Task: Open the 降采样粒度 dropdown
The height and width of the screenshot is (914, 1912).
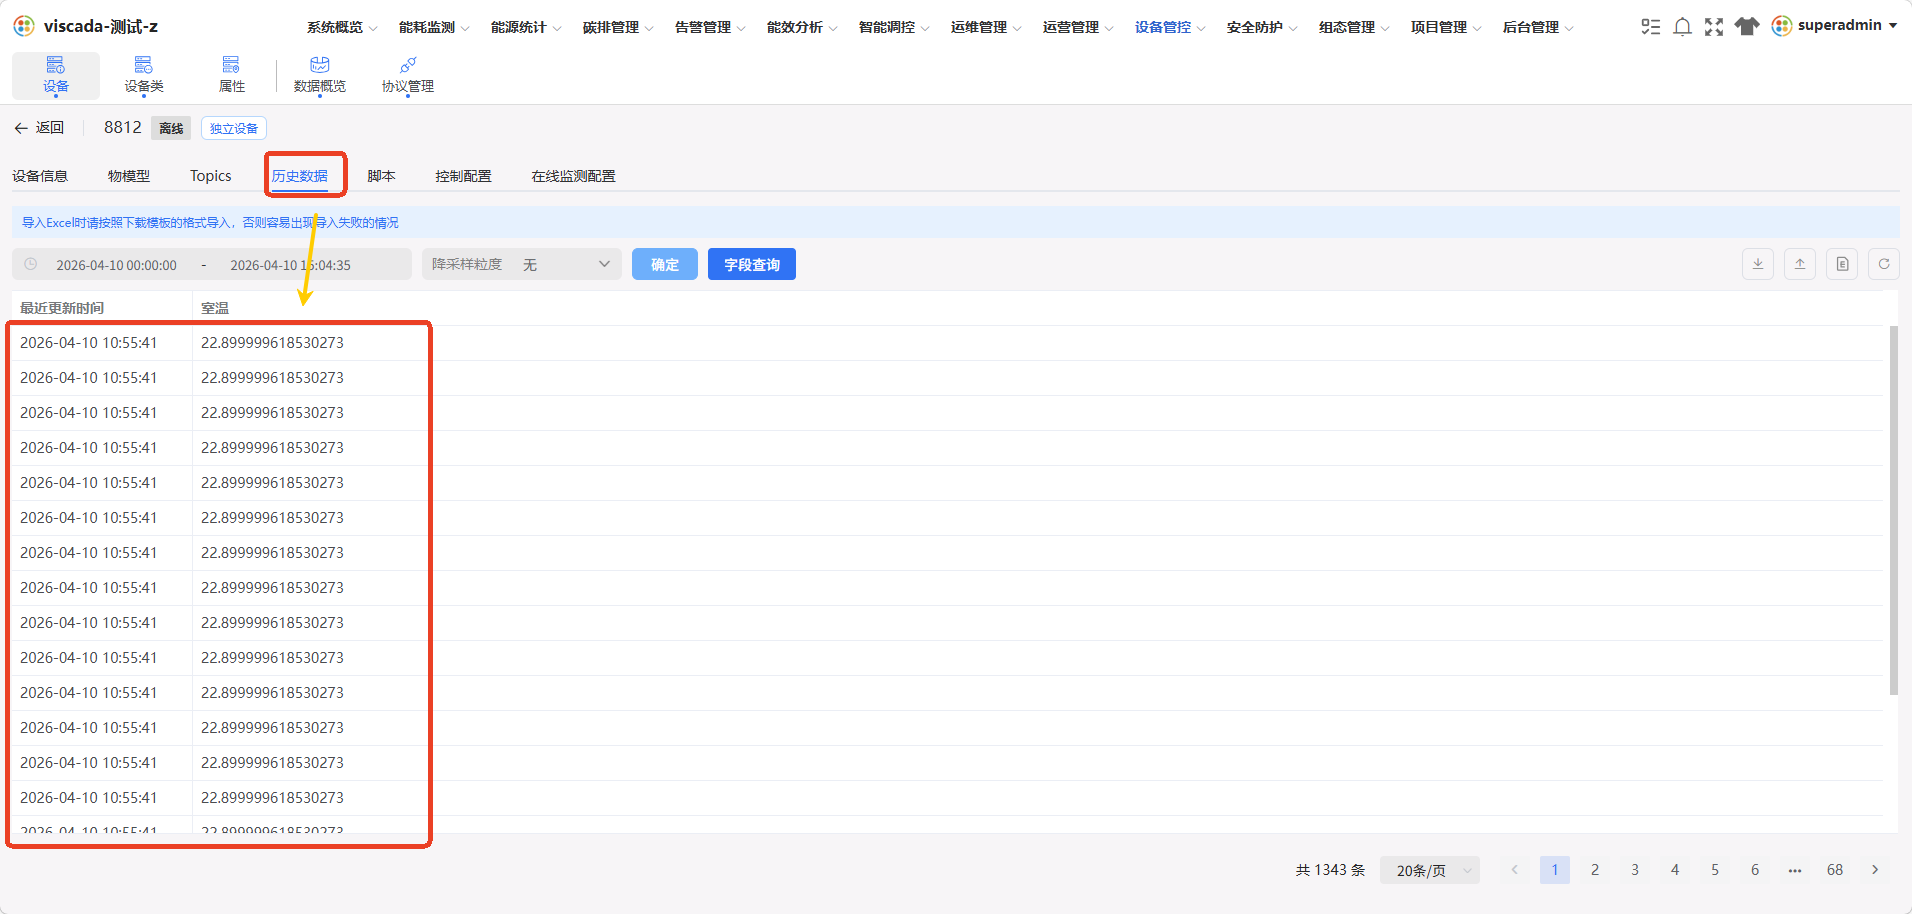Action: tap(522, 264)
